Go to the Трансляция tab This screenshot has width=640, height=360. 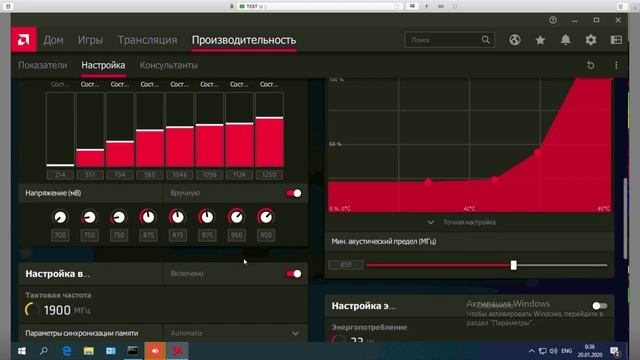click(147, 40)
